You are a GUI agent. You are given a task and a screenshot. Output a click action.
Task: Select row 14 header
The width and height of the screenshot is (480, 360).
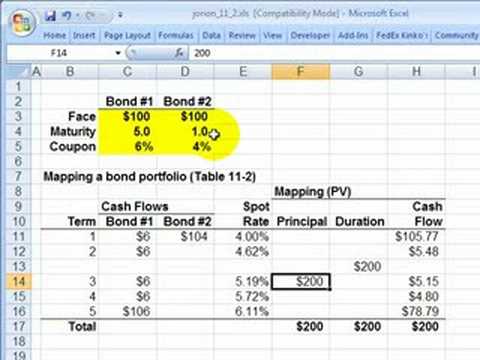(19, 281)
